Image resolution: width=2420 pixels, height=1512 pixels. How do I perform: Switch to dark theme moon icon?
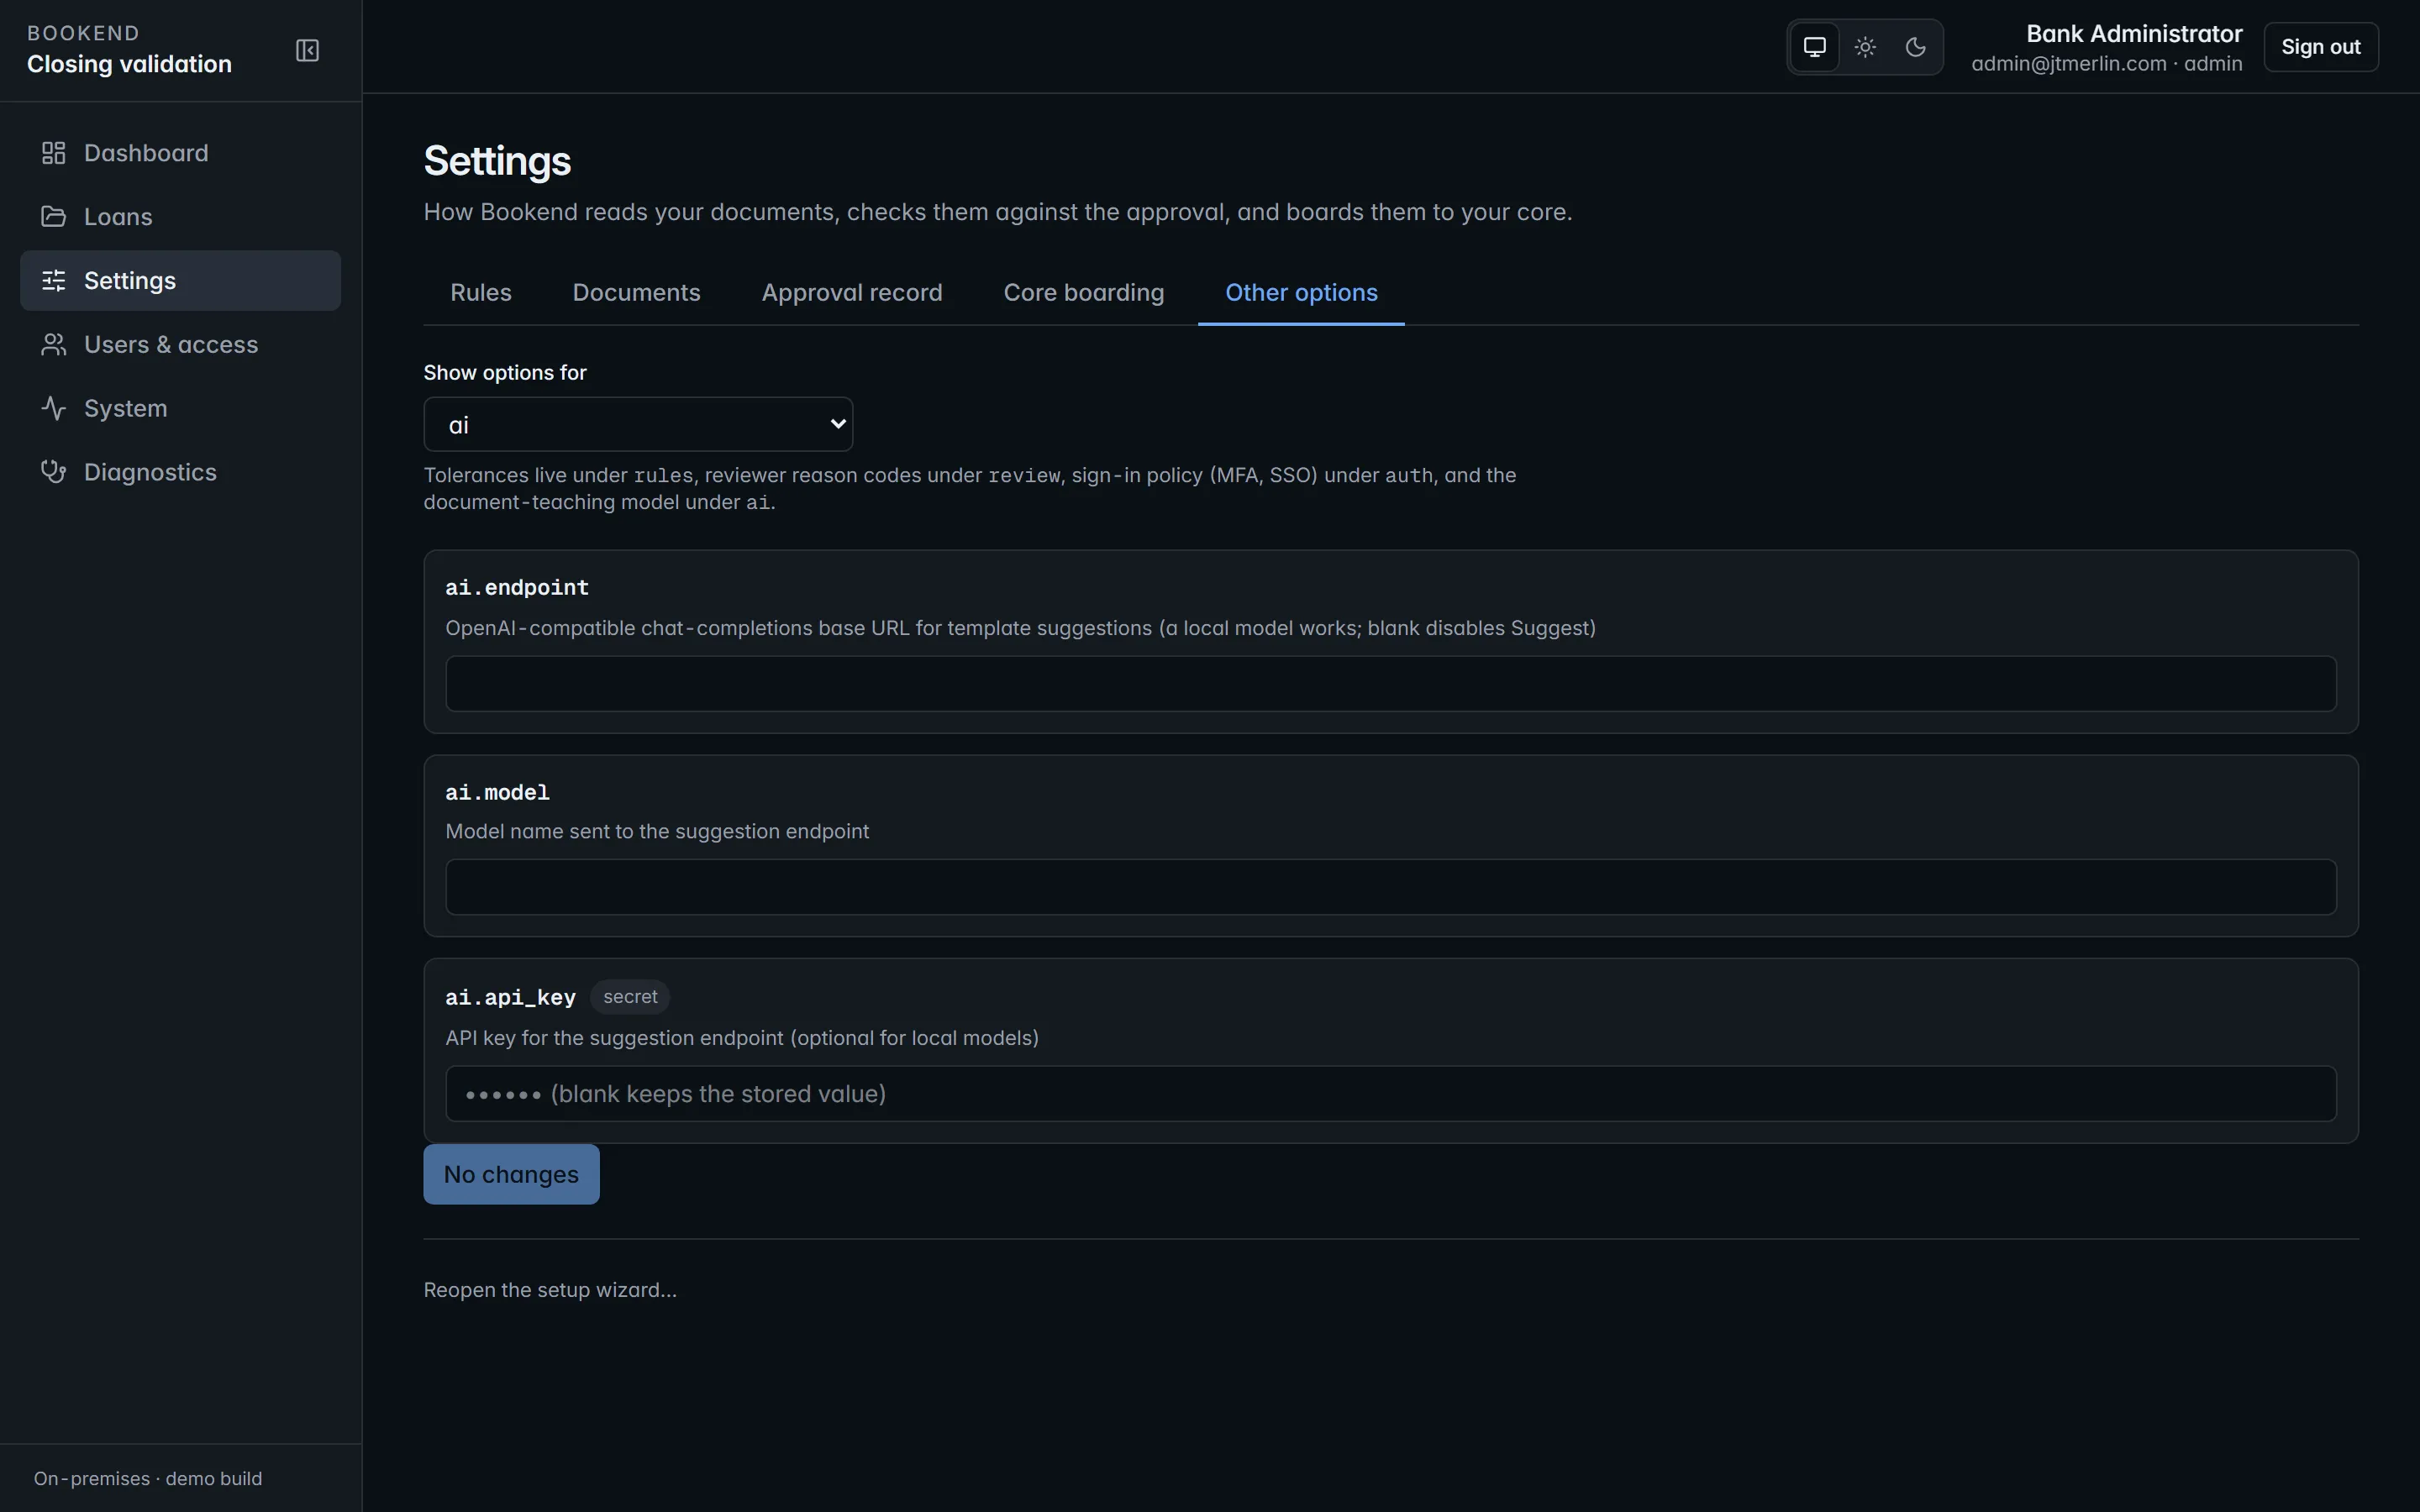pos(1915,47)
